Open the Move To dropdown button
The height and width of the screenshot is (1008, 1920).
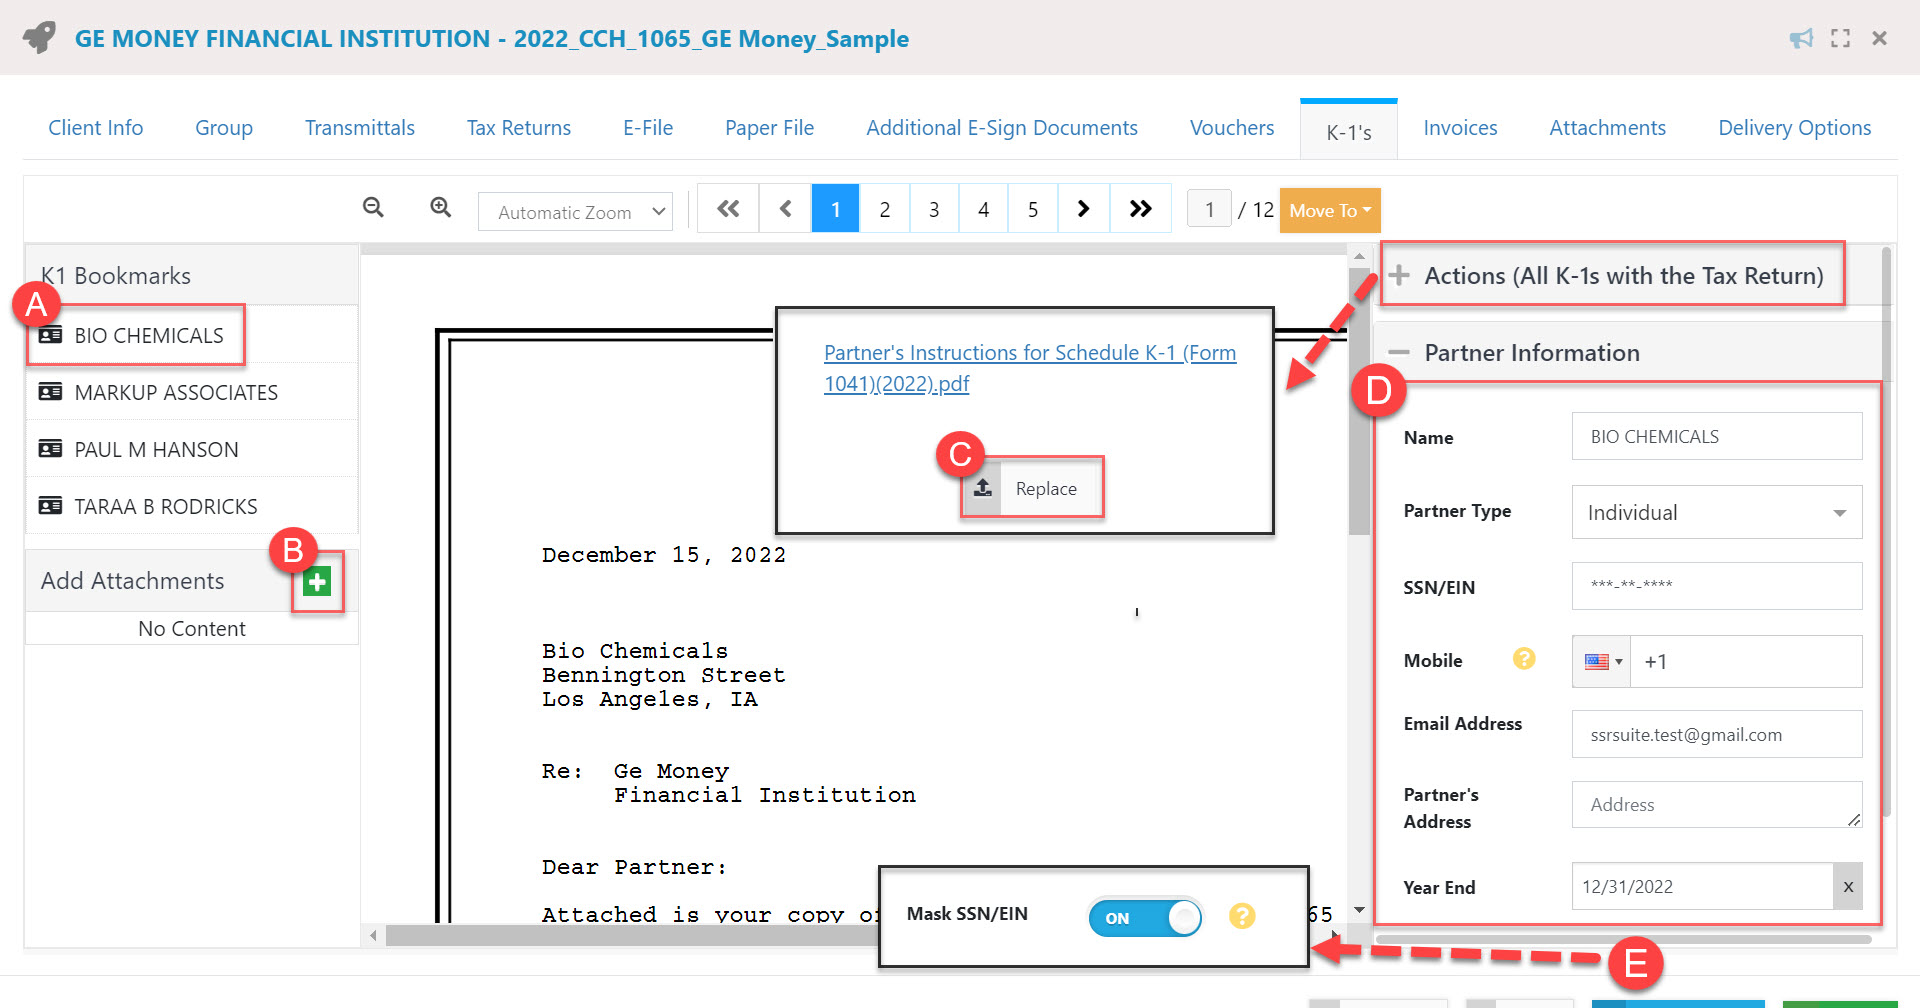1329,211
